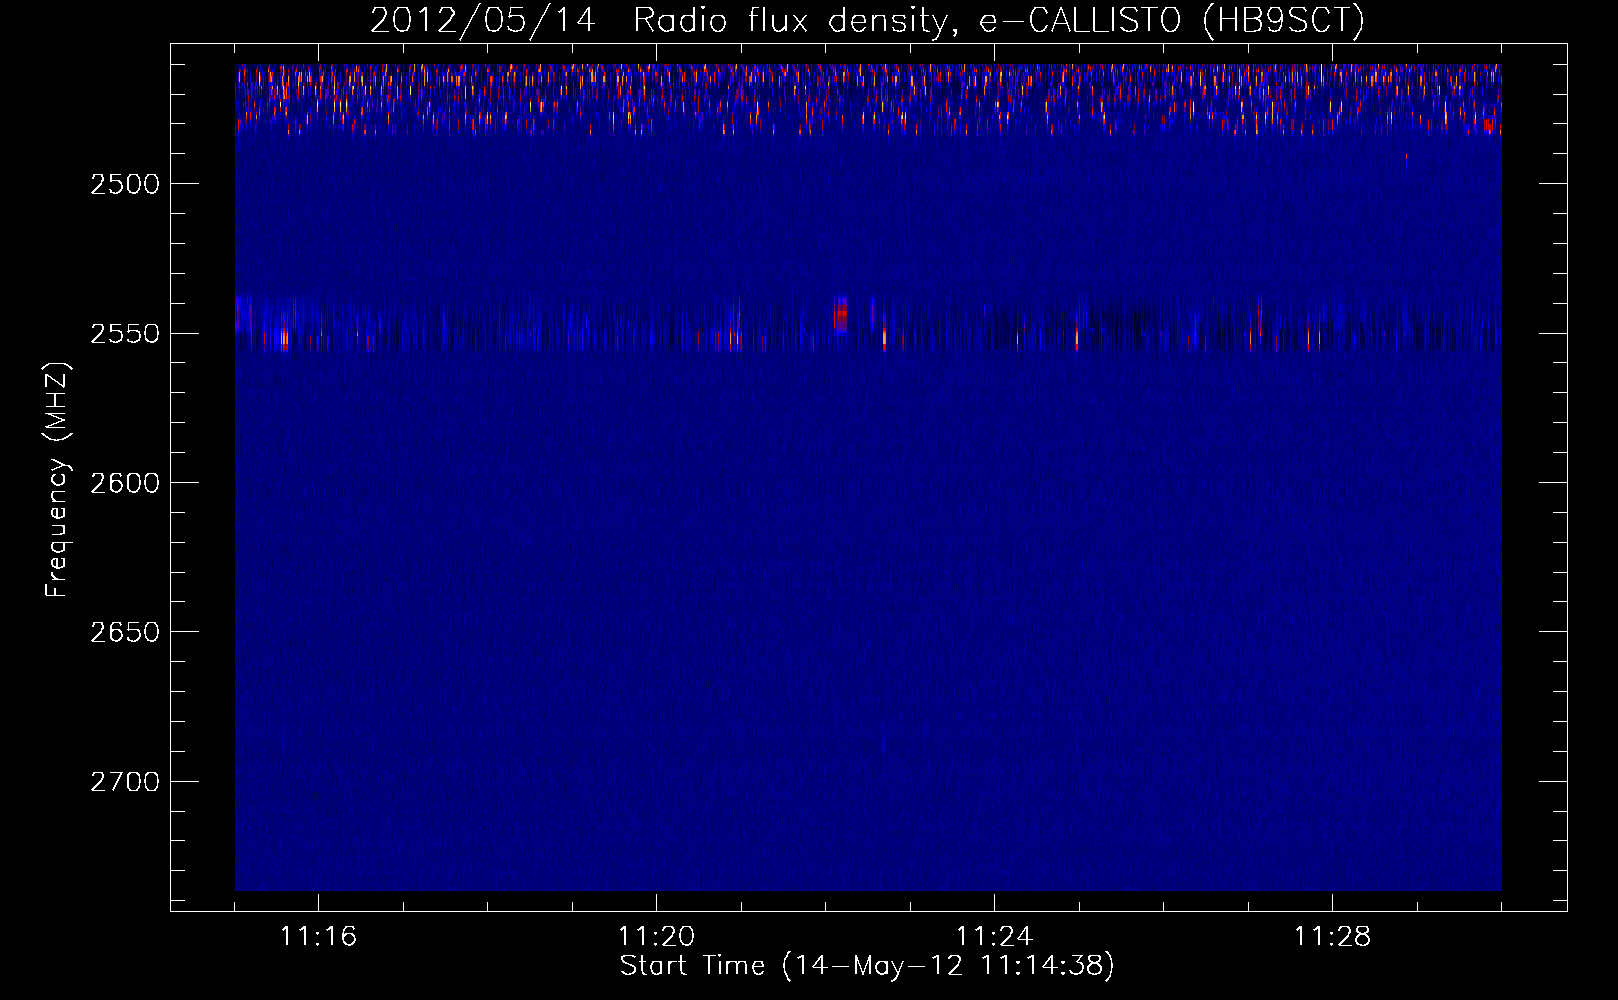Click the 11:24 time axis label

point(994,936)
